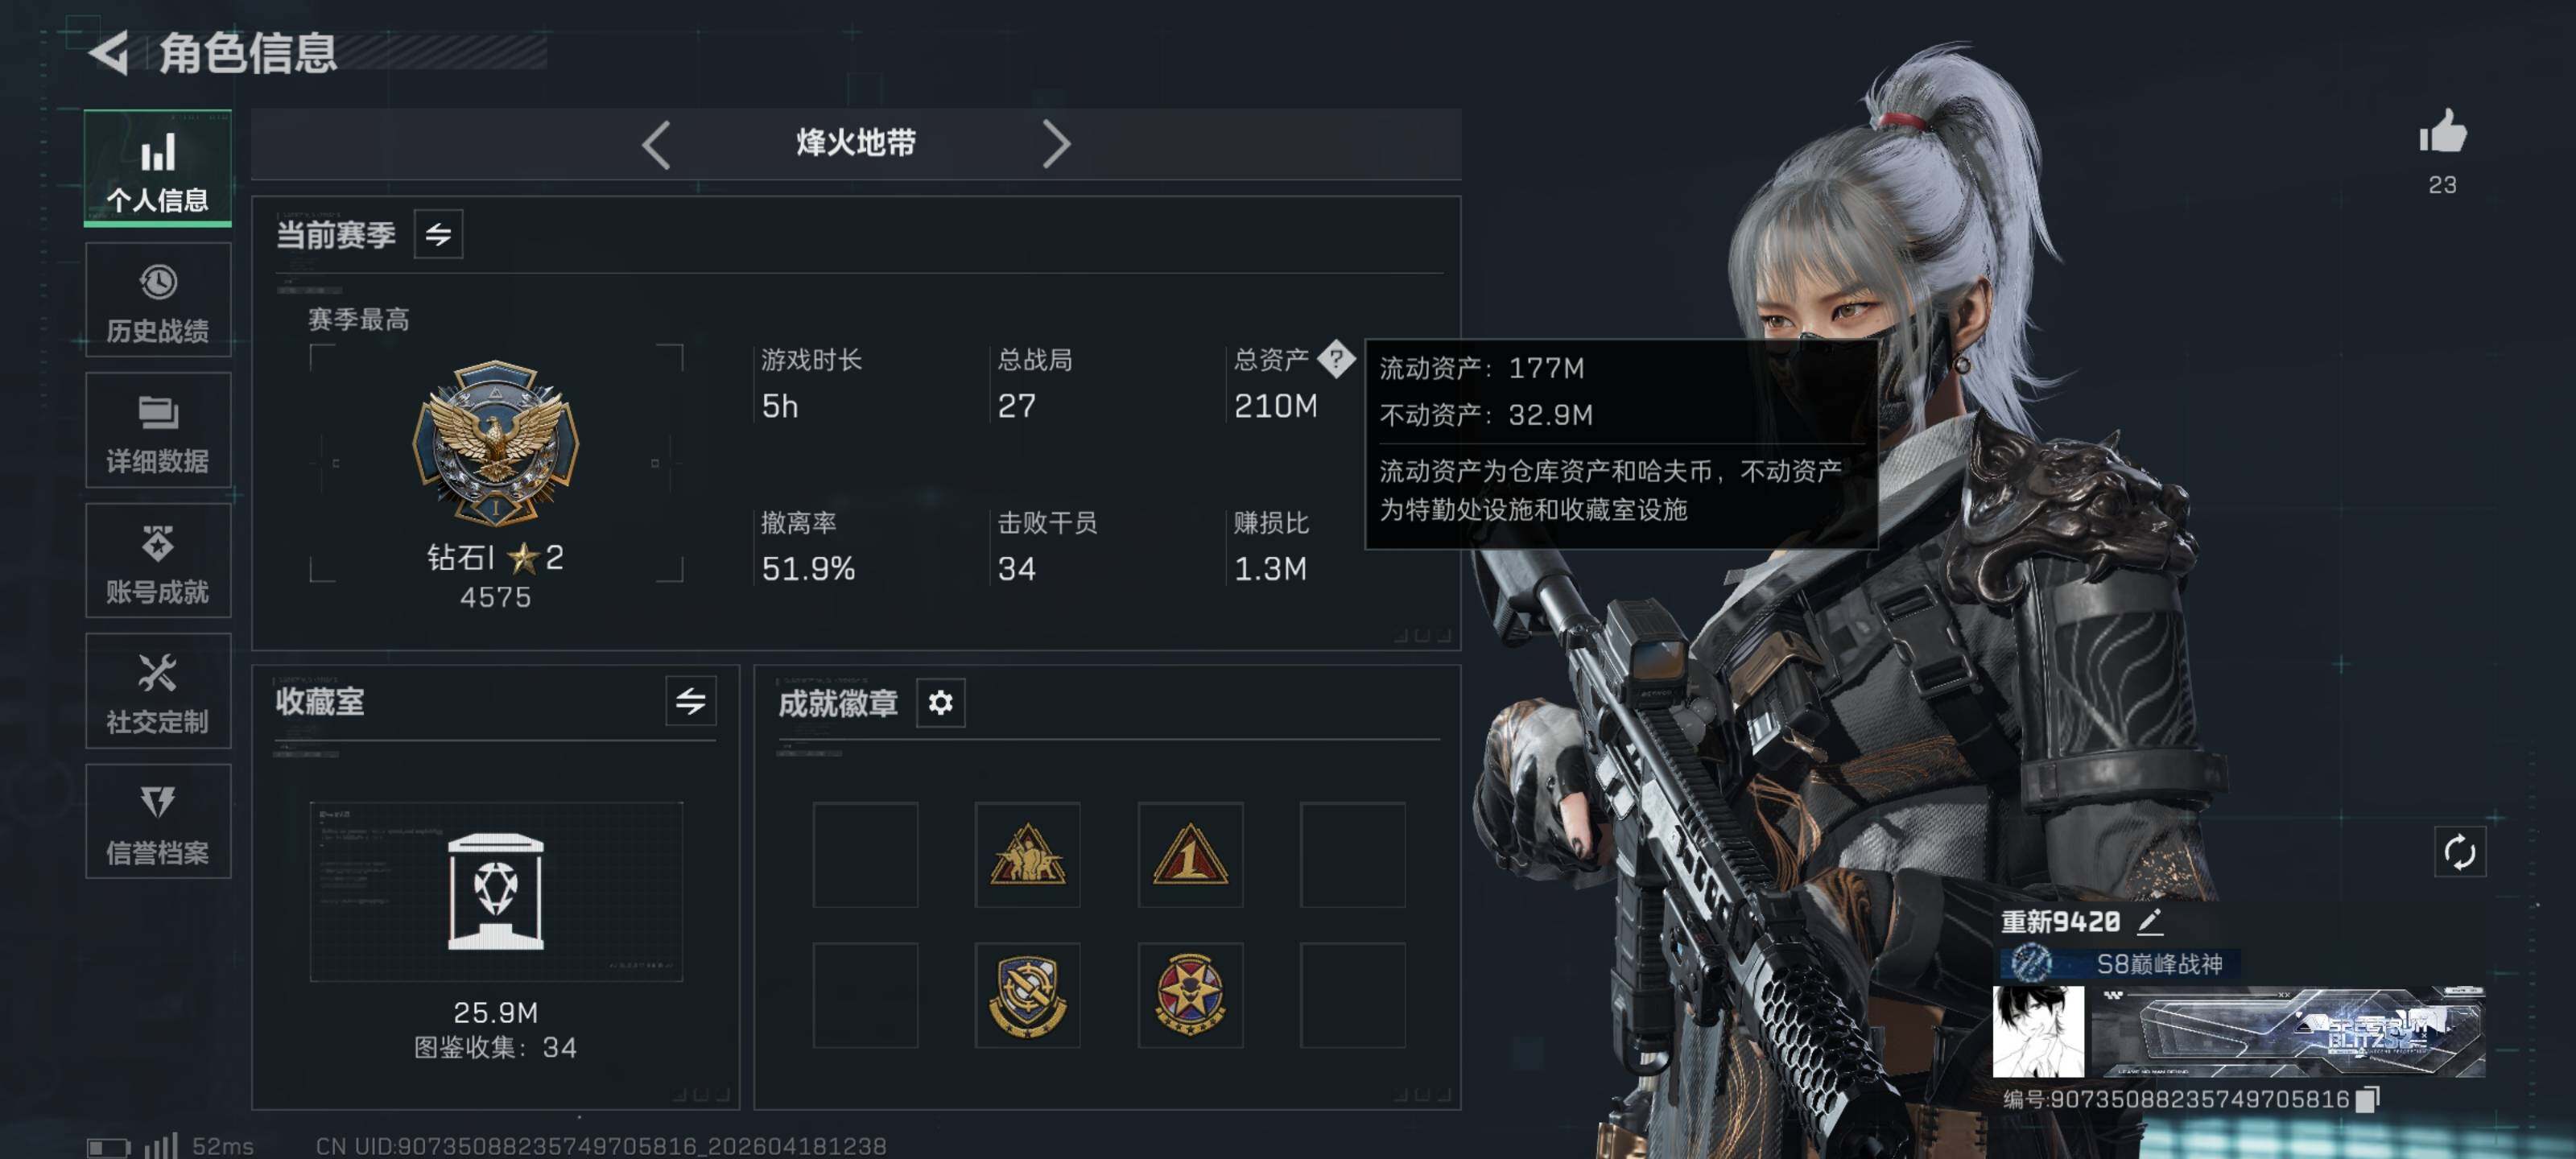Toggle the 当前赛季 season switch button
The image size is (2576, 1159).
pos(438,235)
